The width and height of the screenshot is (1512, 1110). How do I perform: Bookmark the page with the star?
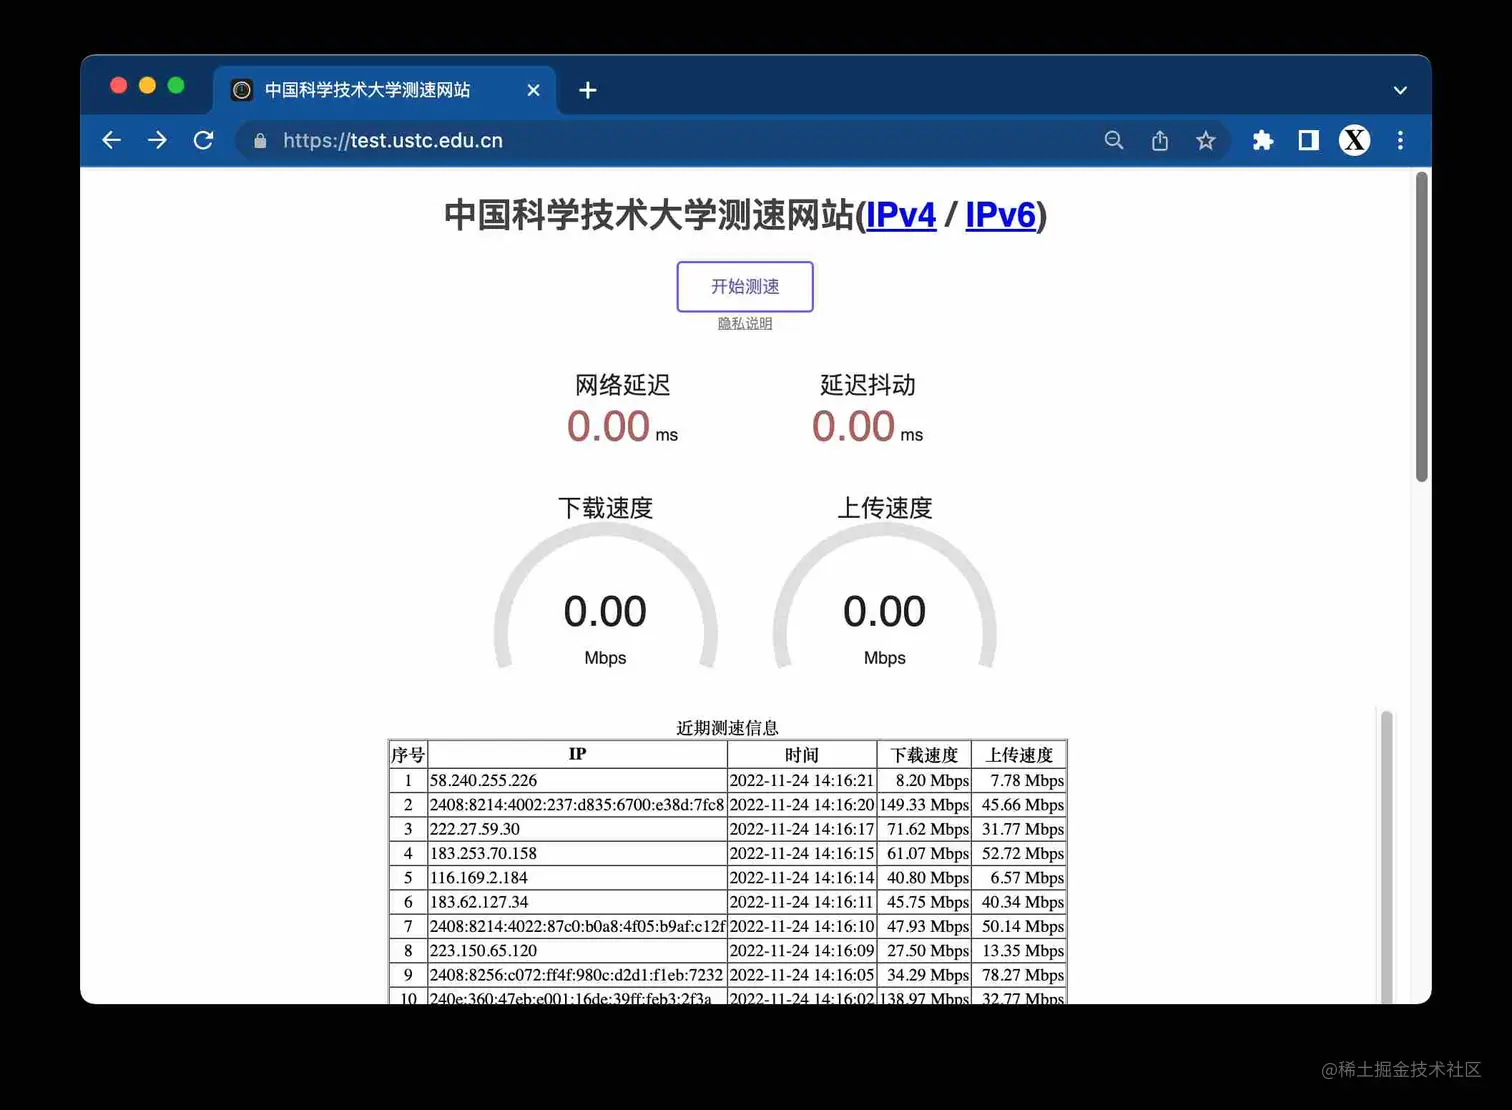tap(1205, 140)
